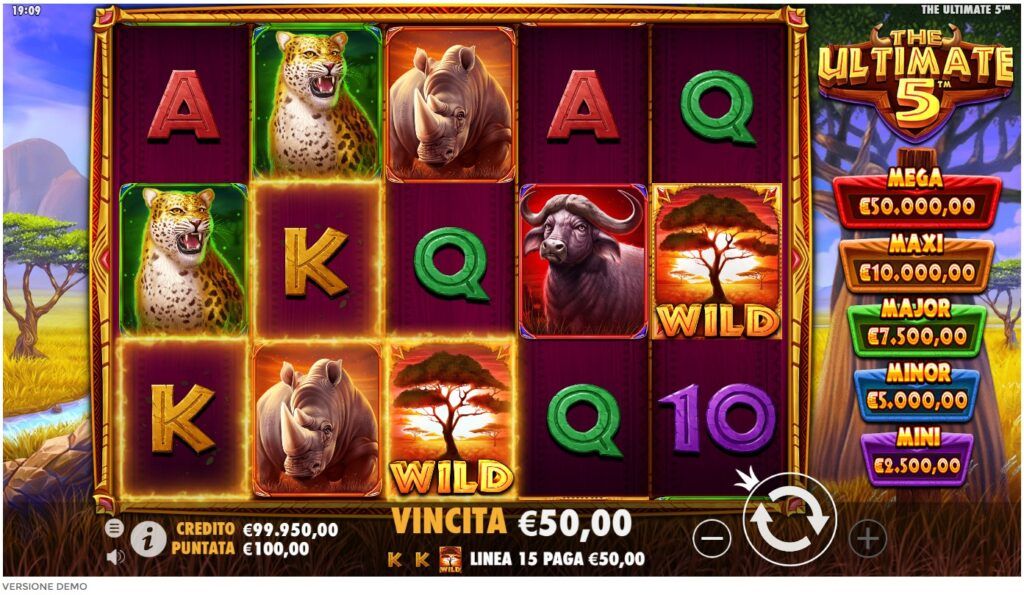Click the buffalo symbol on reel four
The width and height of the screenshot is (1024, 595).
(x=583, y=261)
